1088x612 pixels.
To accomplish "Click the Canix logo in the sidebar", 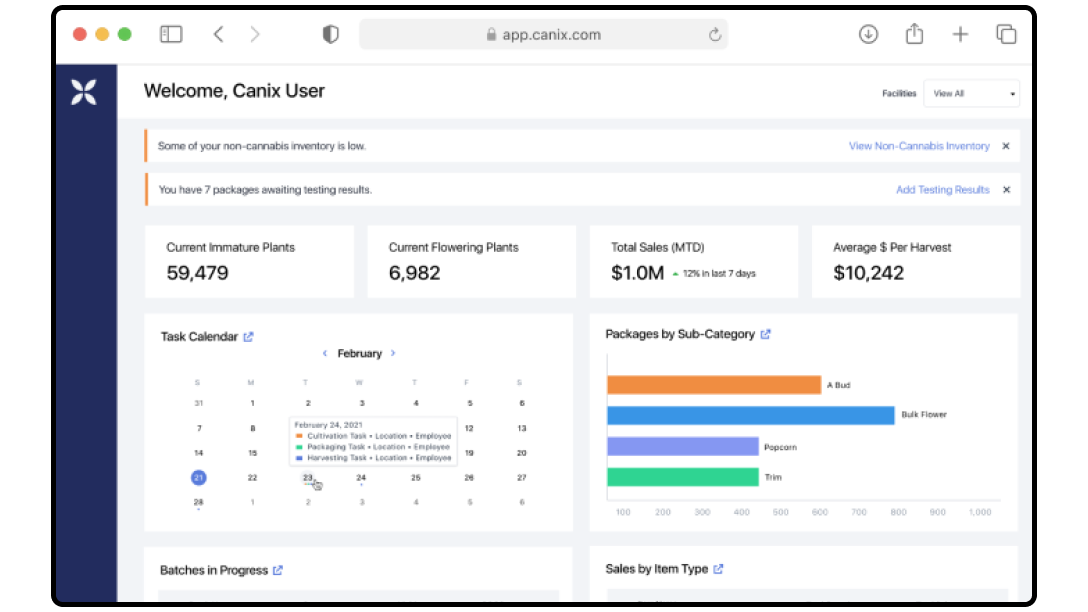I will (84, 92).
